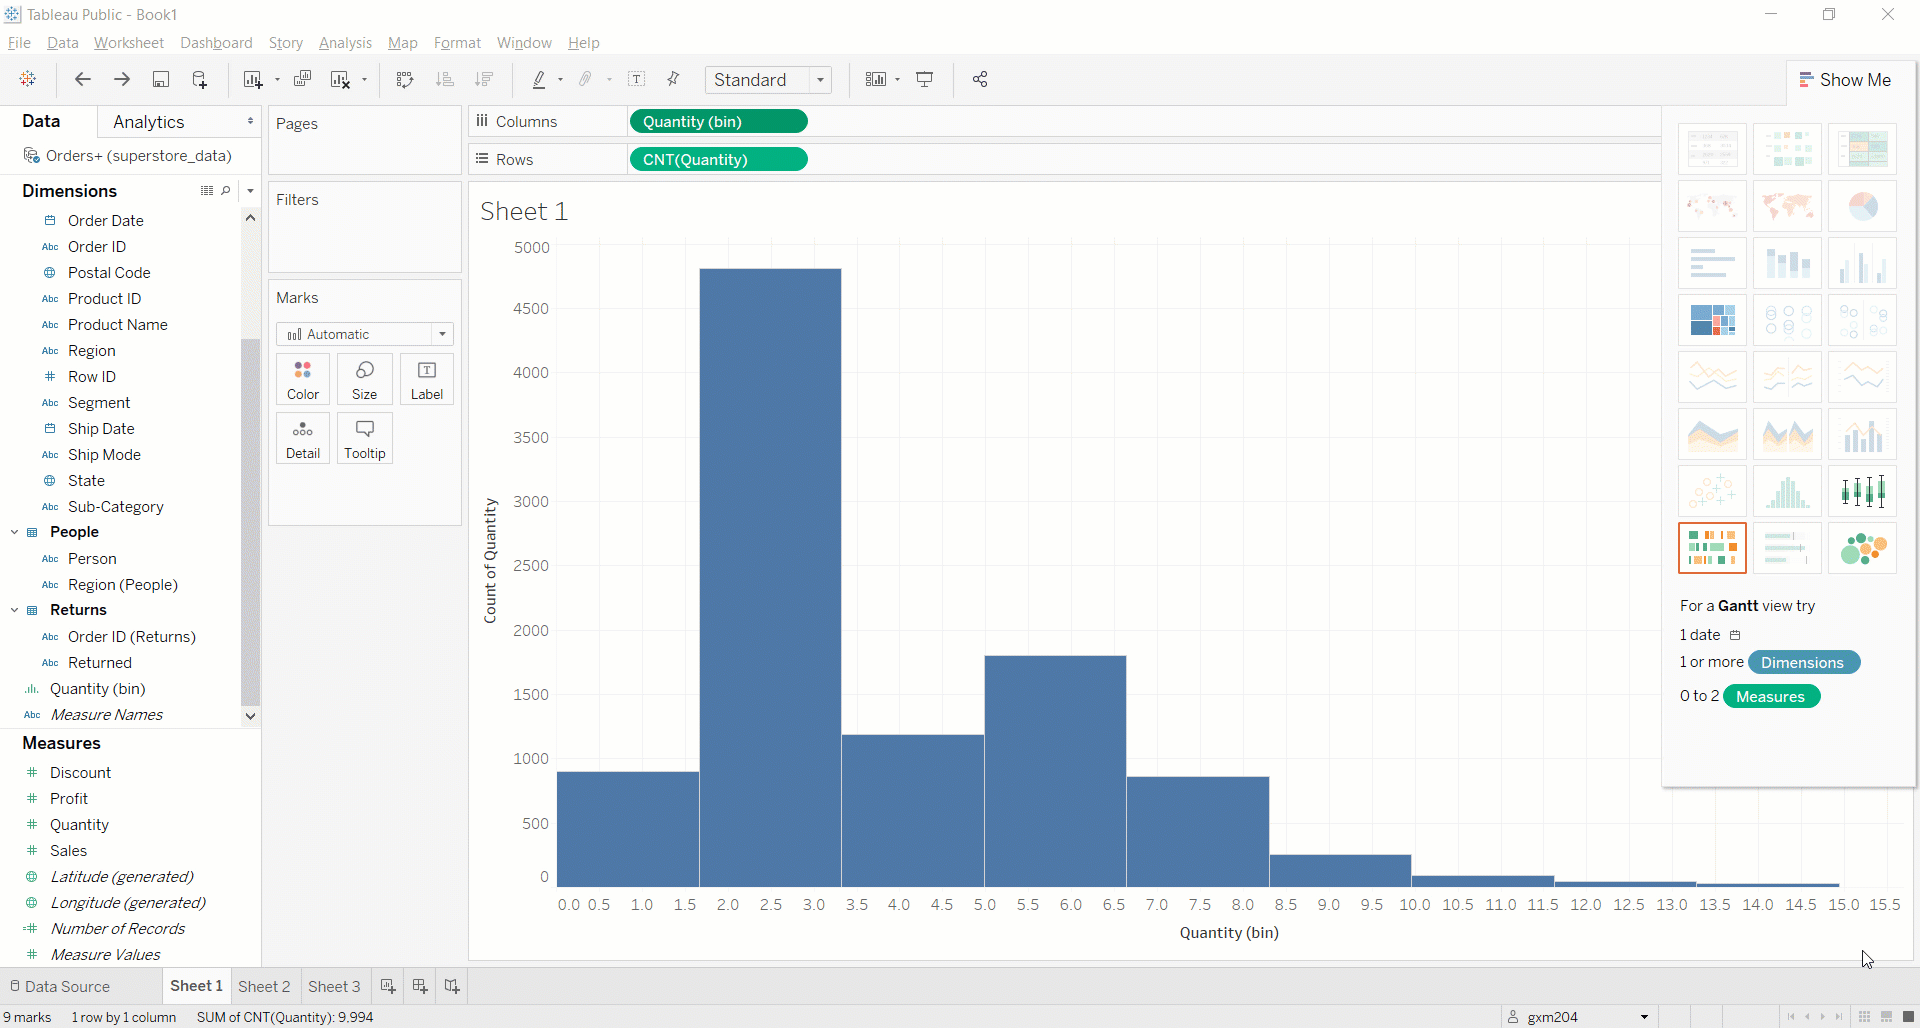Click the Undo back arrow icon
1920x1028 pixels.
coord(83,80)
